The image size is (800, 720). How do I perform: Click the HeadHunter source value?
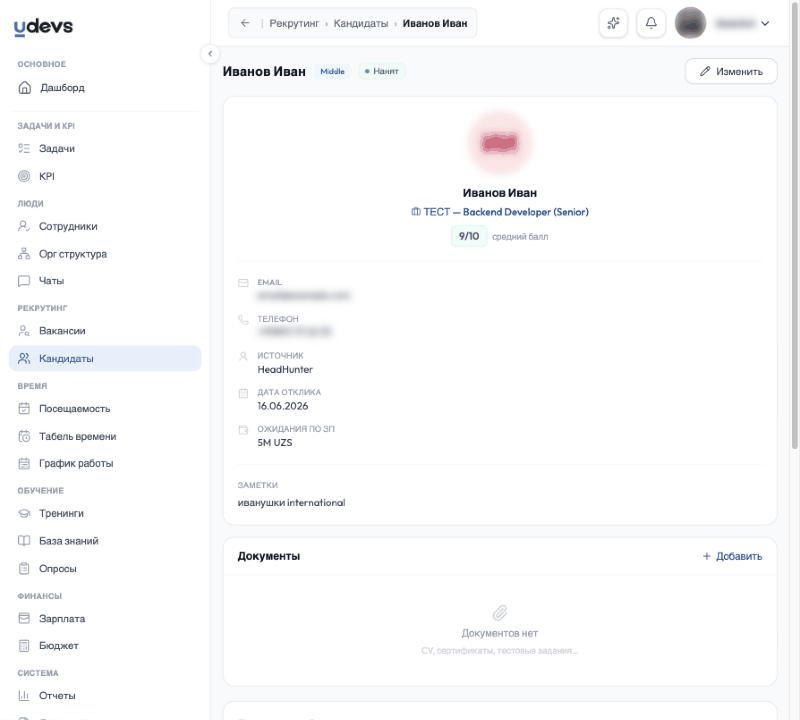pos(285,369)
